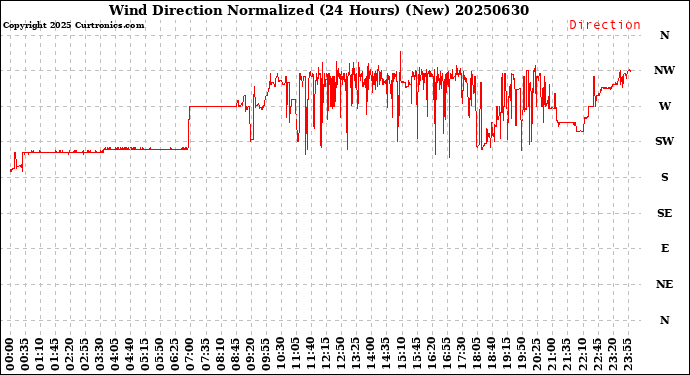Image resolution: width=690 pixels, height=375 pixels.
Task: Click the '09:20' time label
Action: (251, 354)
